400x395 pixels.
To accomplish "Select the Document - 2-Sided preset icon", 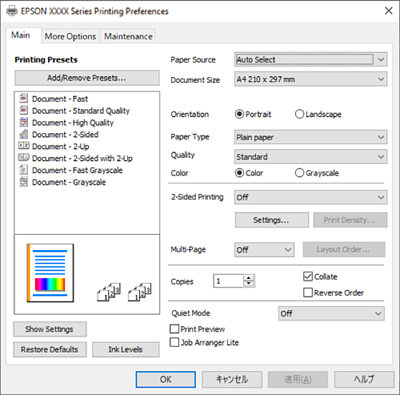I will click(24, 134).
